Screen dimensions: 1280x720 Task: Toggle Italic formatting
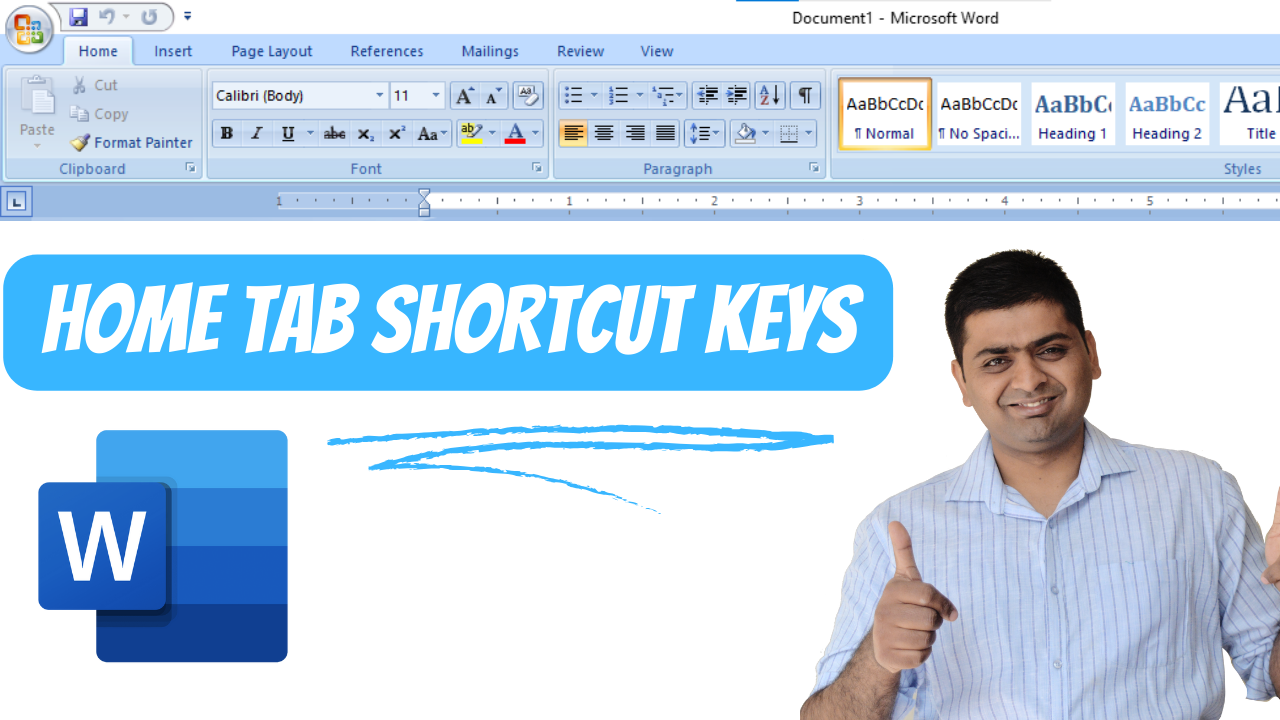point(257,134)
